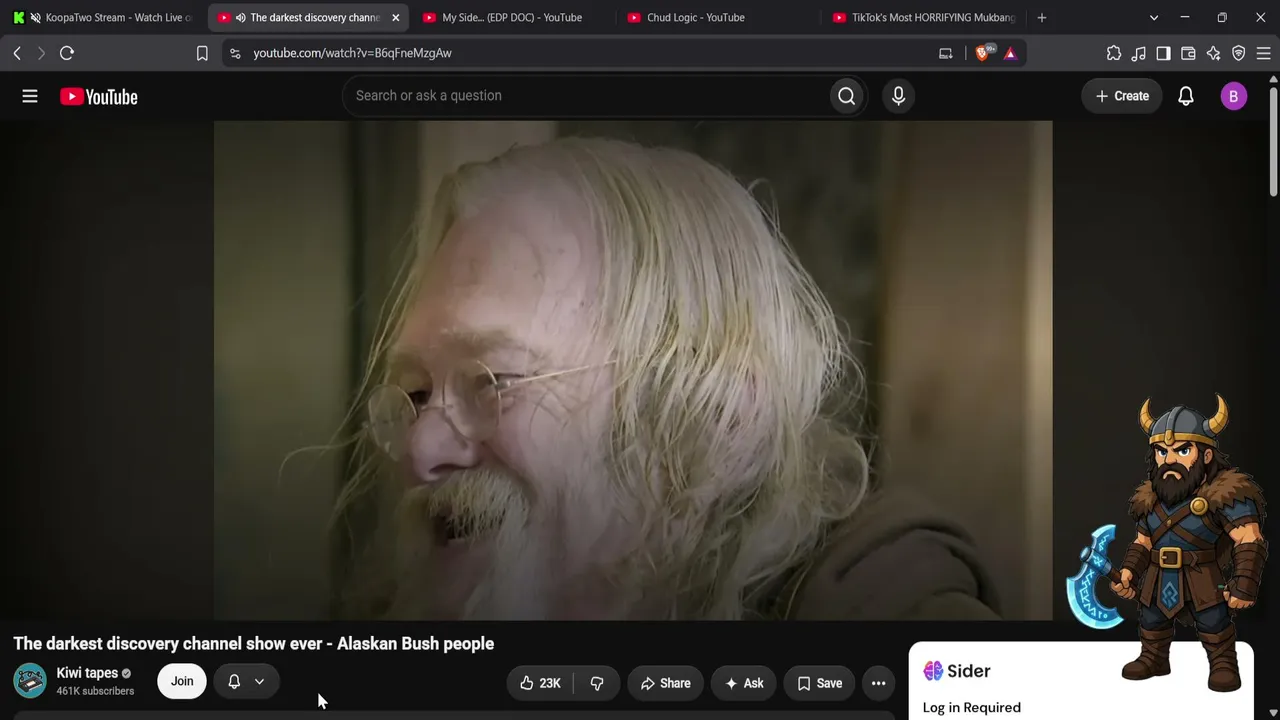1280x720 pixels.
Task: Save video to a playlist
Action: 819,683
